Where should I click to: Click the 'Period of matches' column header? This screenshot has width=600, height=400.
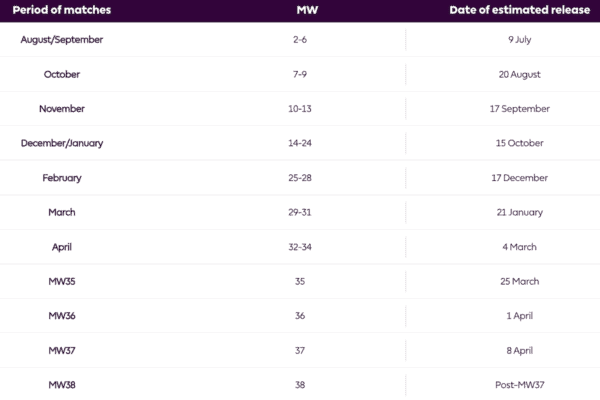(62, 10)
